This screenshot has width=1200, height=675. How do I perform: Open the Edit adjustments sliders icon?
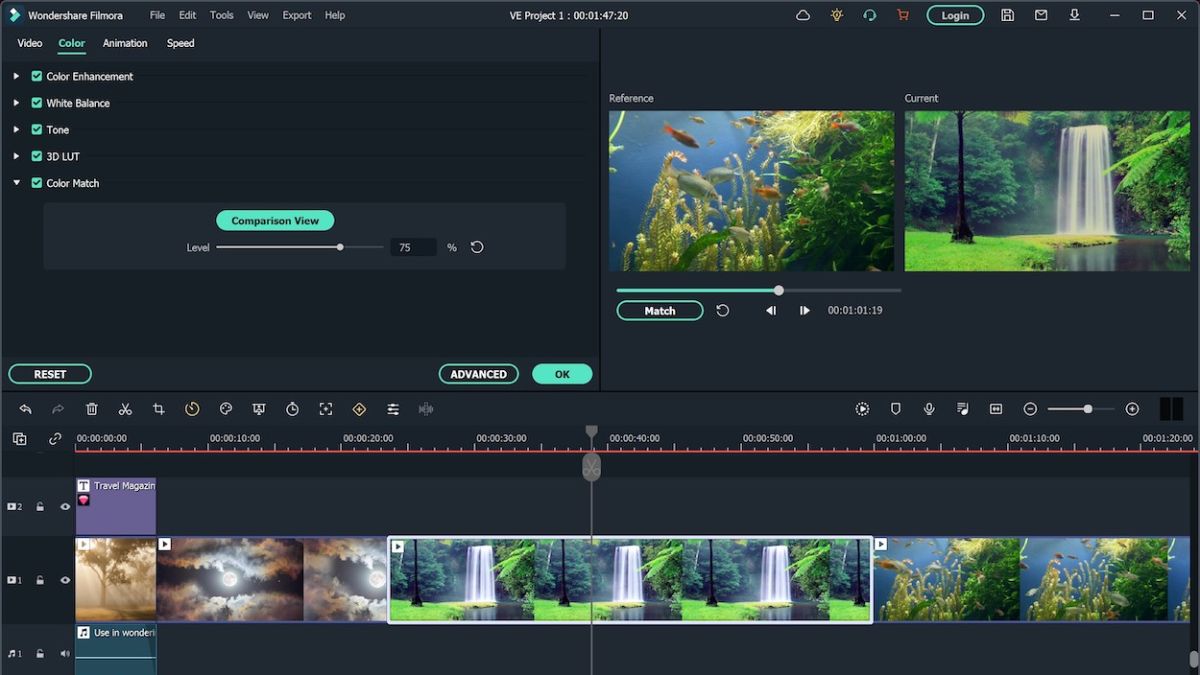coord(393,409)
